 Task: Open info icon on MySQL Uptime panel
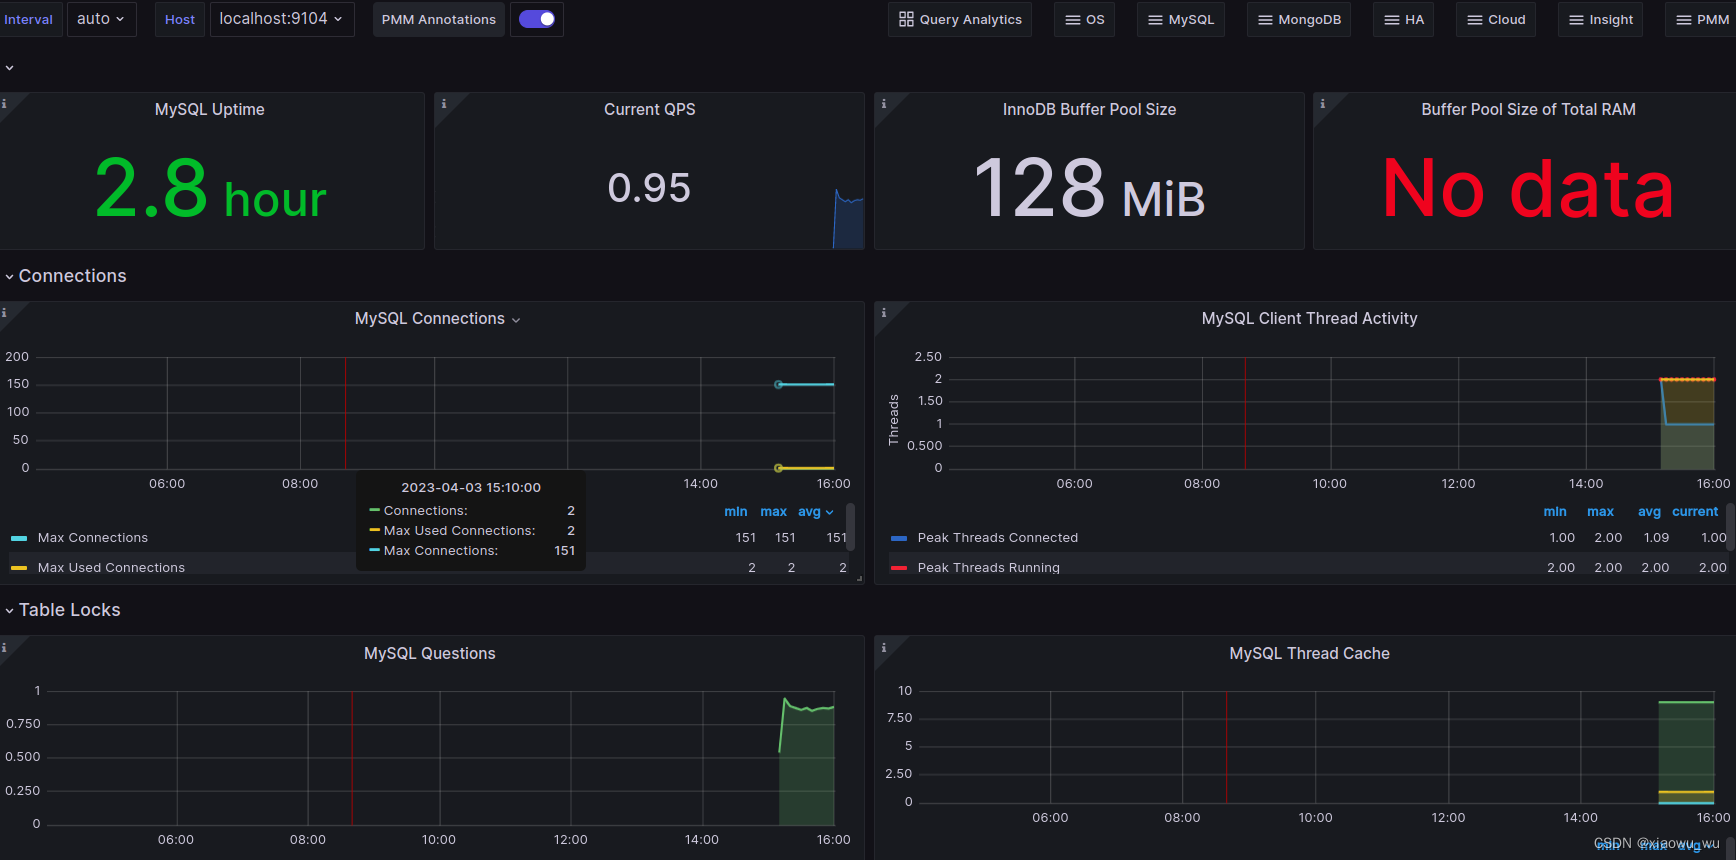click(x=4, y=103)
